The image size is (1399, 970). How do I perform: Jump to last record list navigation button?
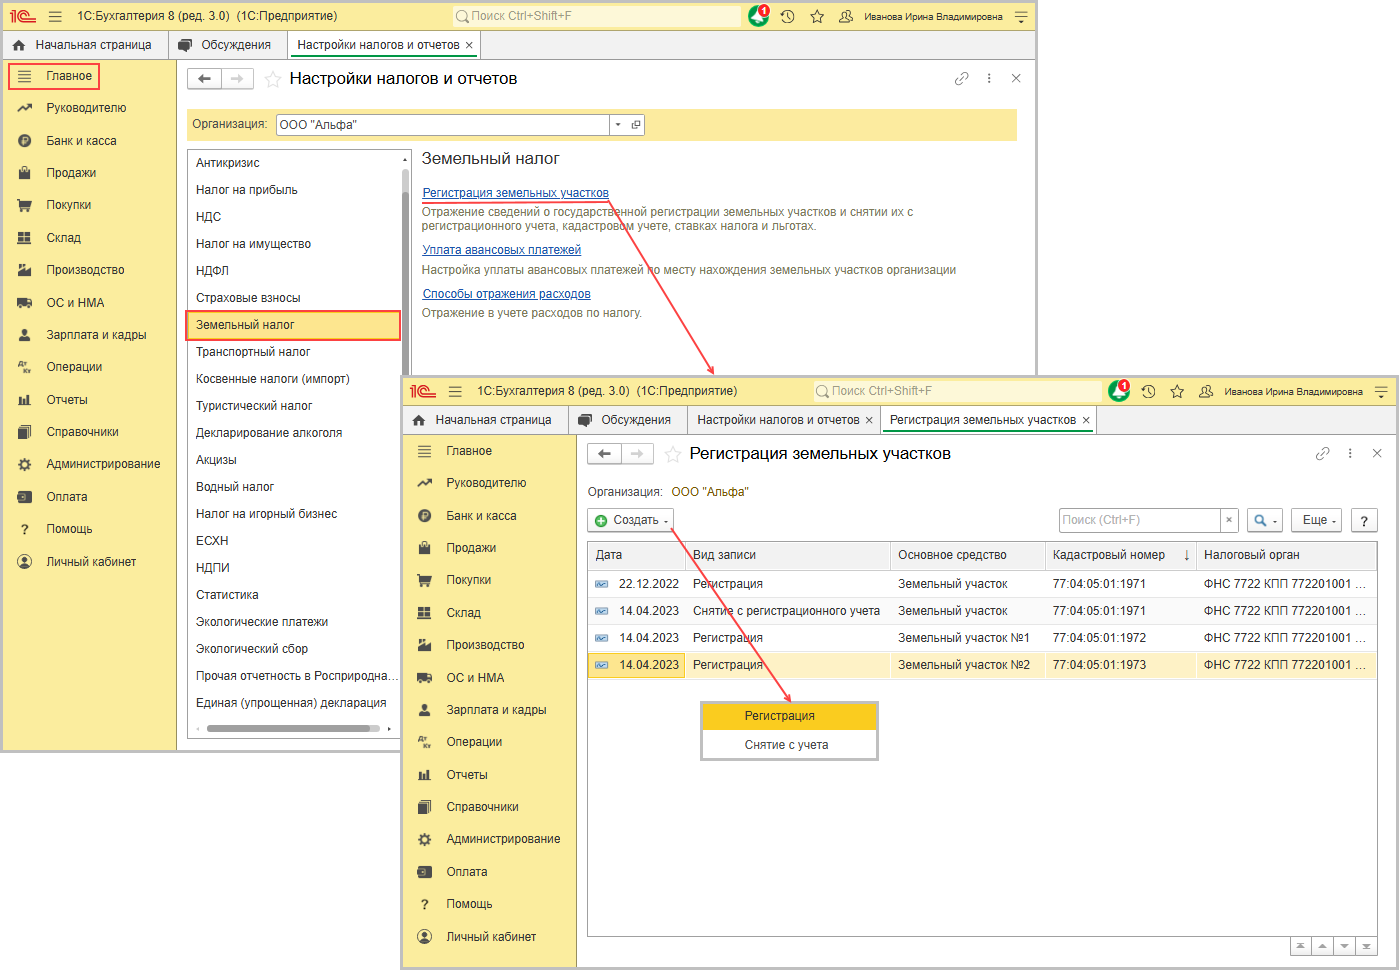pyautogui.click(x=1366, y=946)
